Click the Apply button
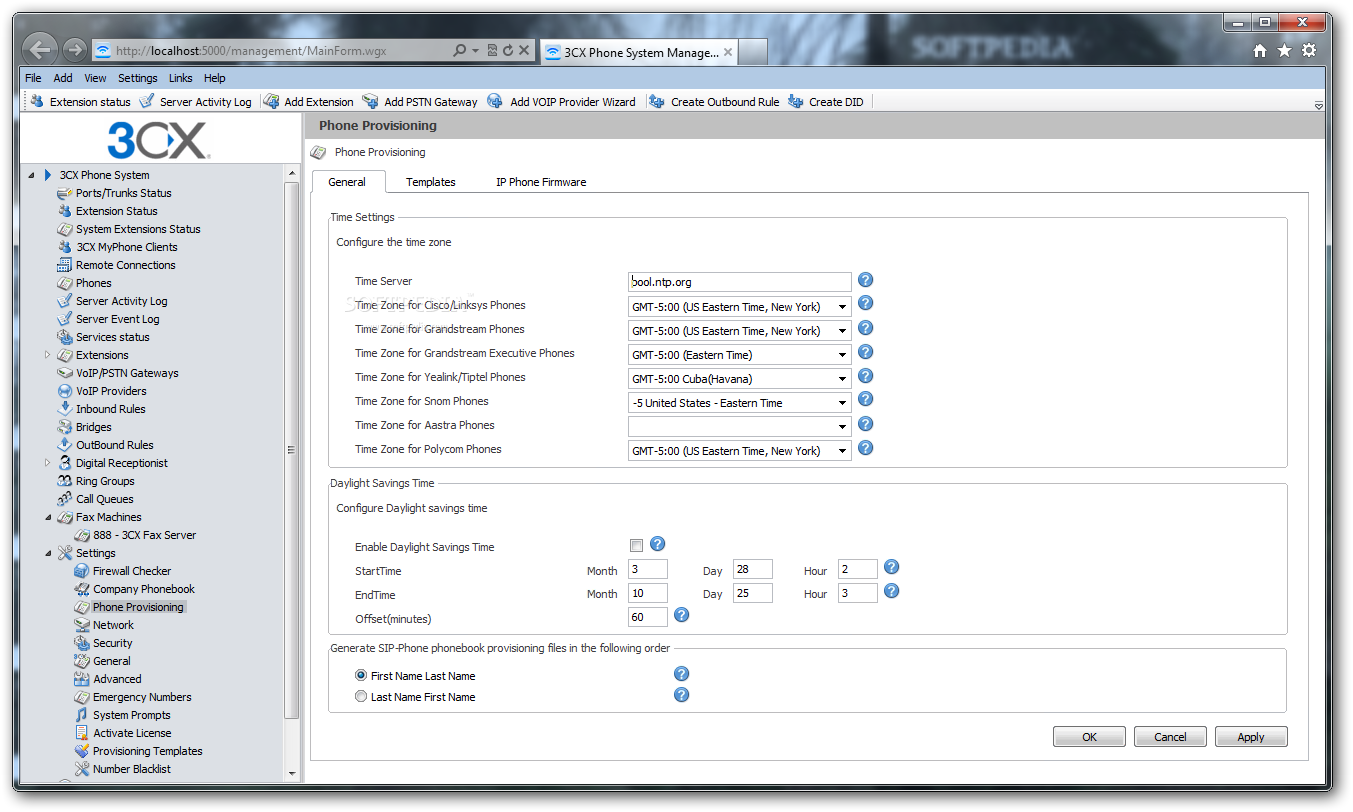The image size is (1353, 812). tap(1251, 737)
